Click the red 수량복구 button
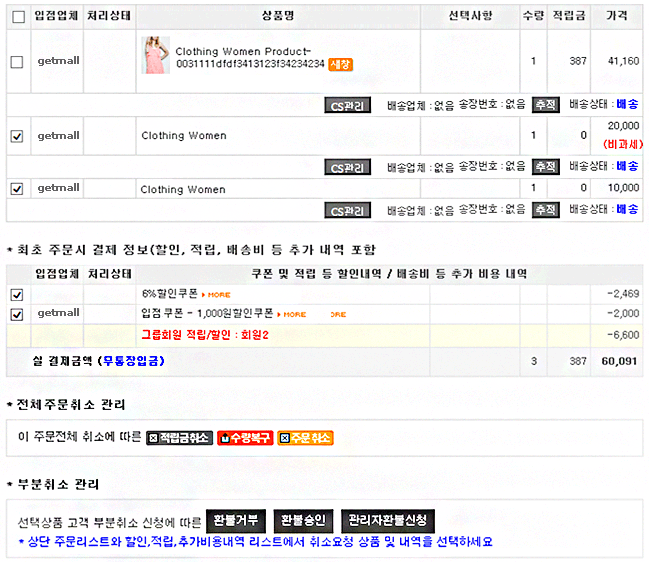The width and height of the screenshot is (650, 562). click(x=244, y=438)
